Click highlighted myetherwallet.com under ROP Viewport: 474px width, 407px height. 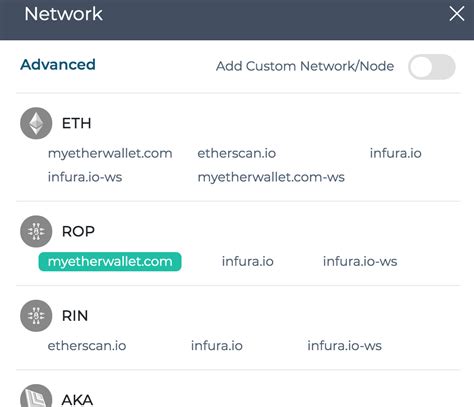point(110,261)
